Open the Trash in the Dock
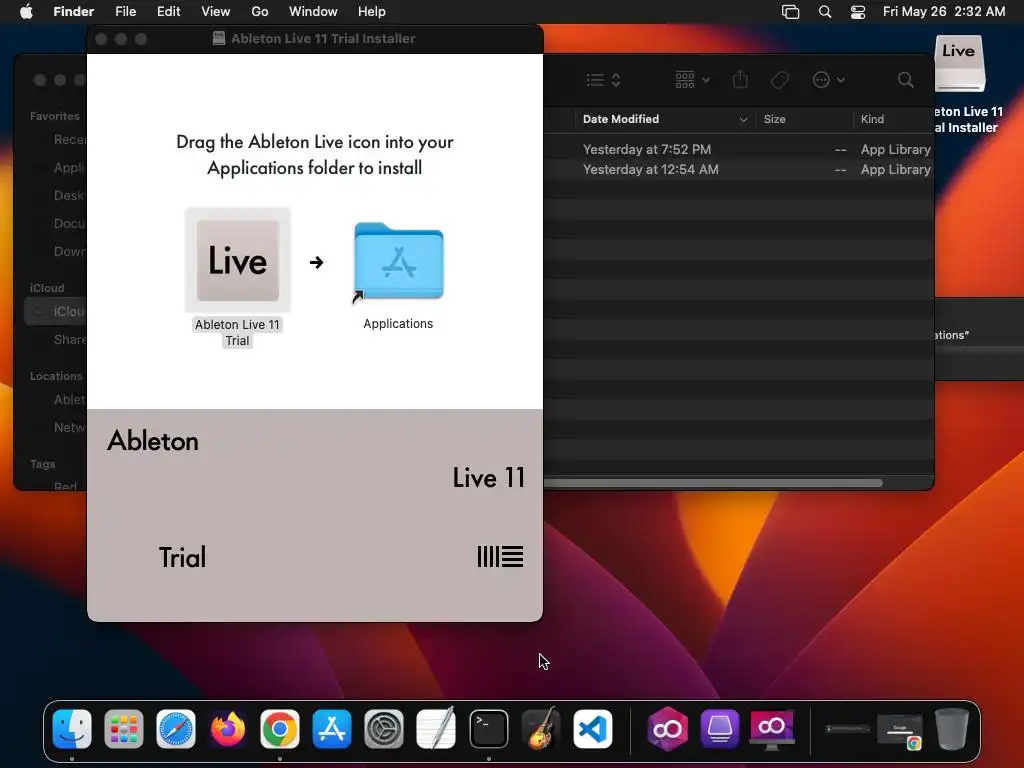The height and width of the screenshot is (768, 1024). click(x=952, y=729)
